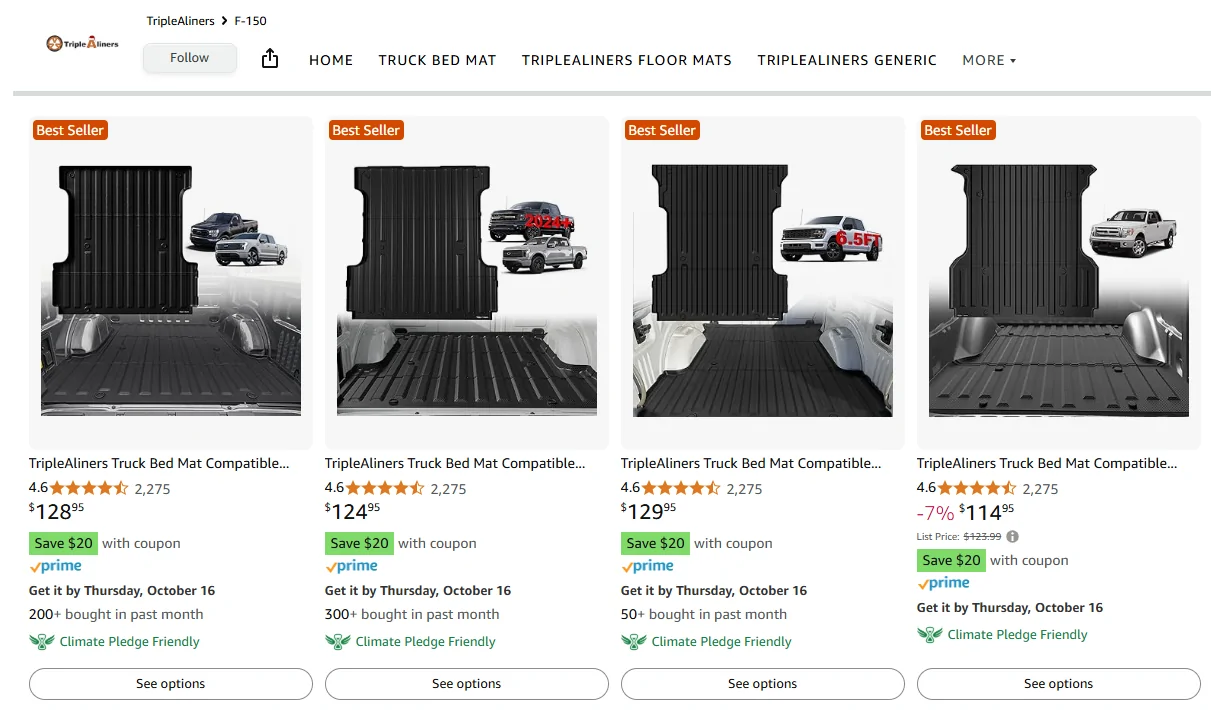
Task: Follow the TripleAliners store
Action: coord(190,58)
